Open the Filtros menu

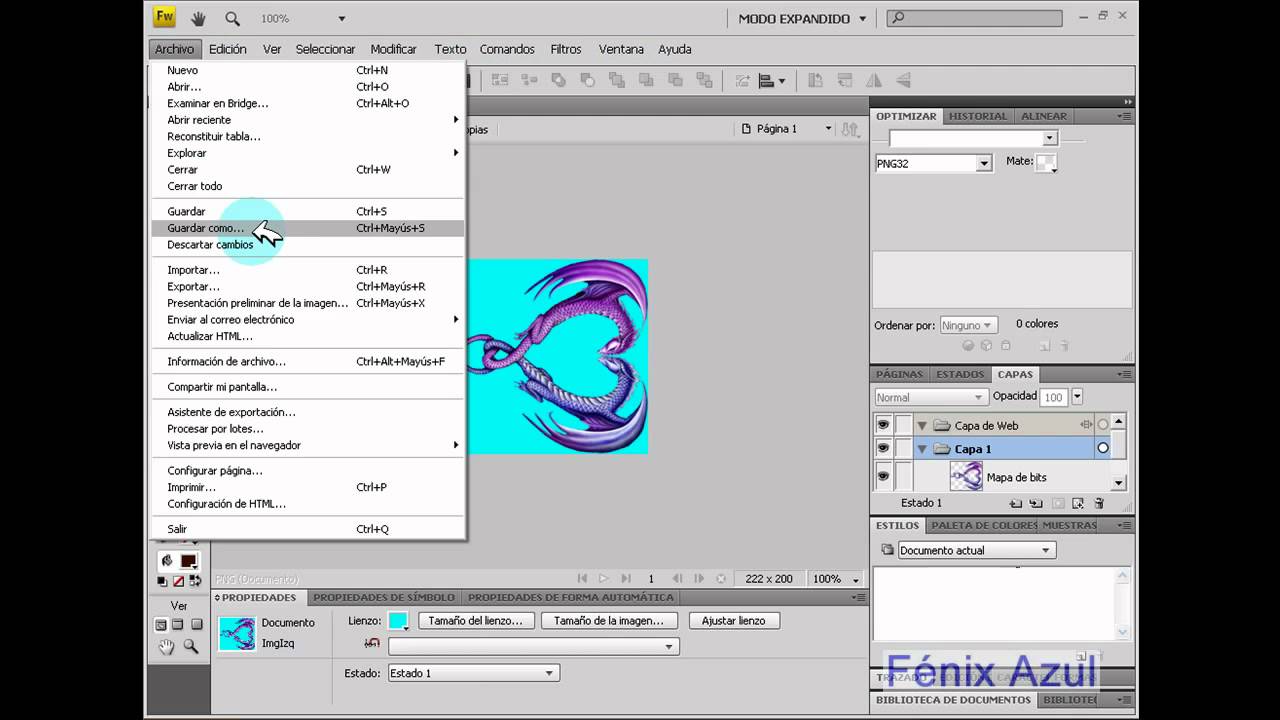[x=565, y=49]
